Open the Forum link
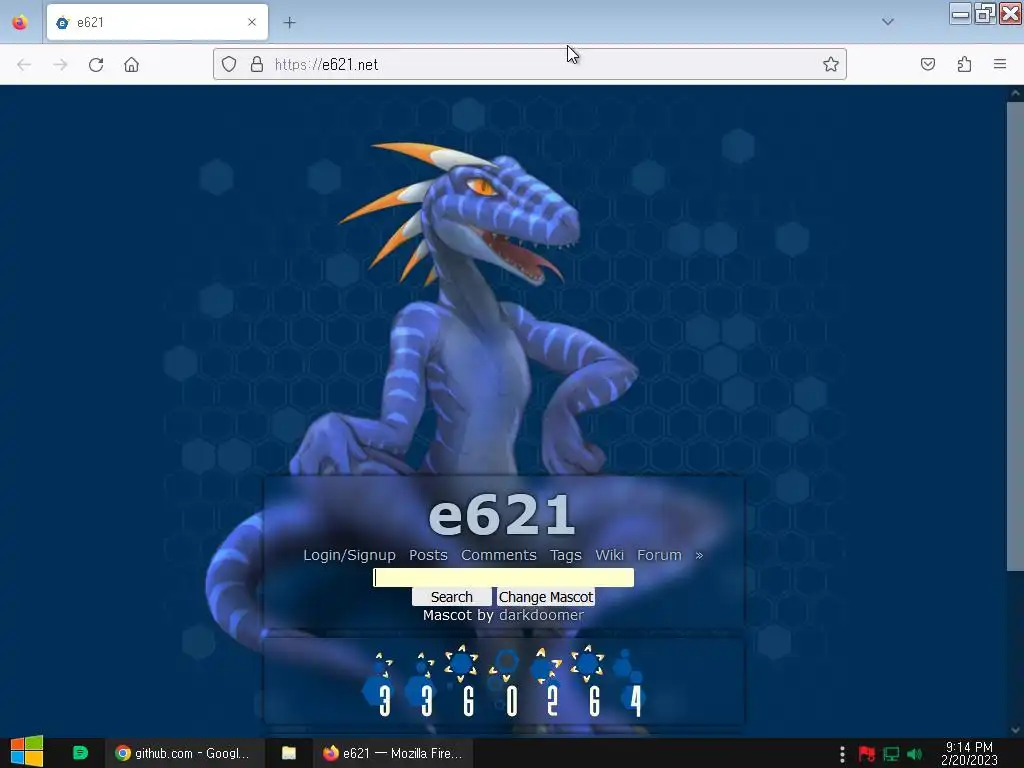Image resolution: width=1024 pixels, height=768 pixels. (660, 555)
